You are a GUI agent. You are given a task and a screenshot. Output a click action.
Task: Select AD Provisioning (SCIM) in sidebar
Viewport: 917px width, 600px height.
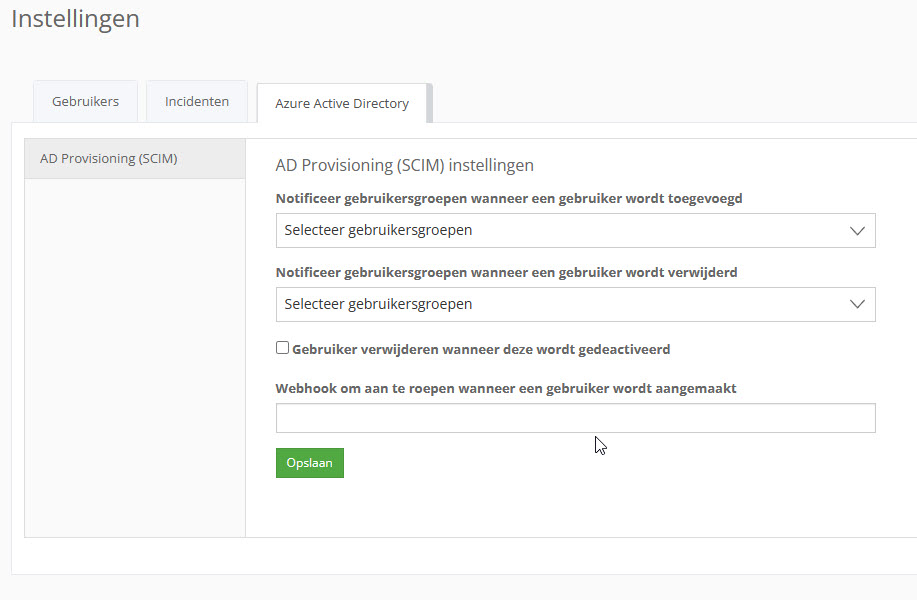click(135, 158)
